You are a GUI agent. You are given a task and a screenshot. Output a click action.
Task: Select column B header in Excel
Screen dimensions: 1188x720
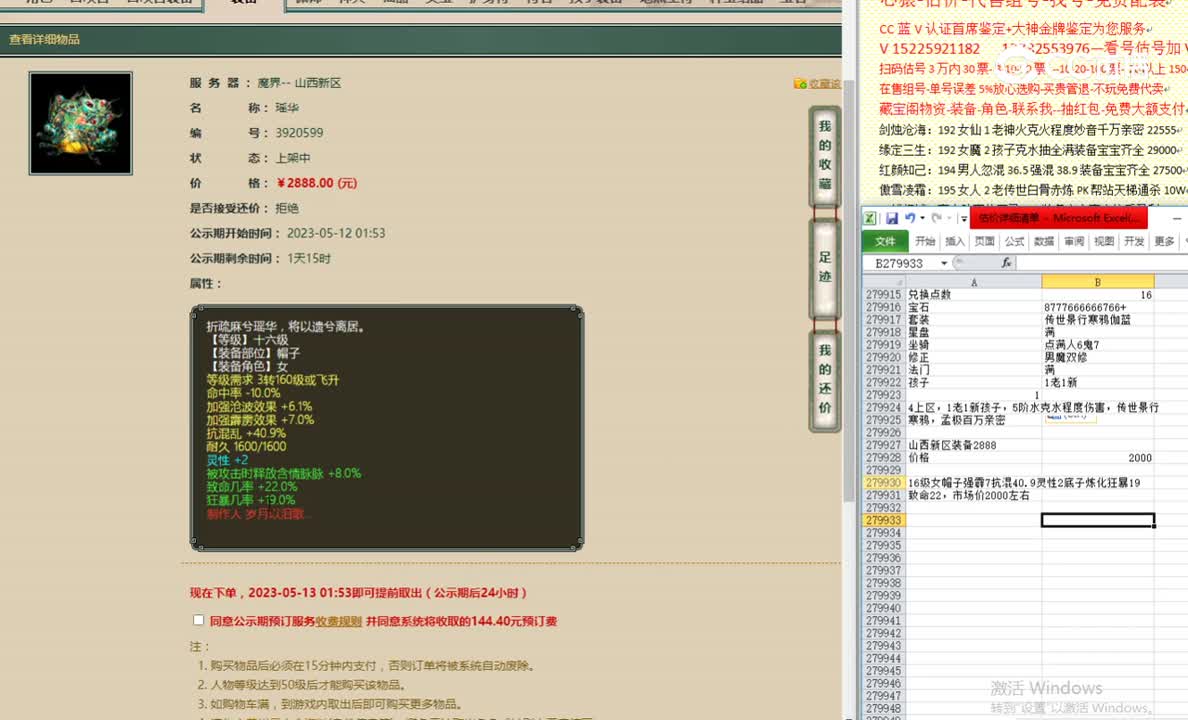[1098, 282]
